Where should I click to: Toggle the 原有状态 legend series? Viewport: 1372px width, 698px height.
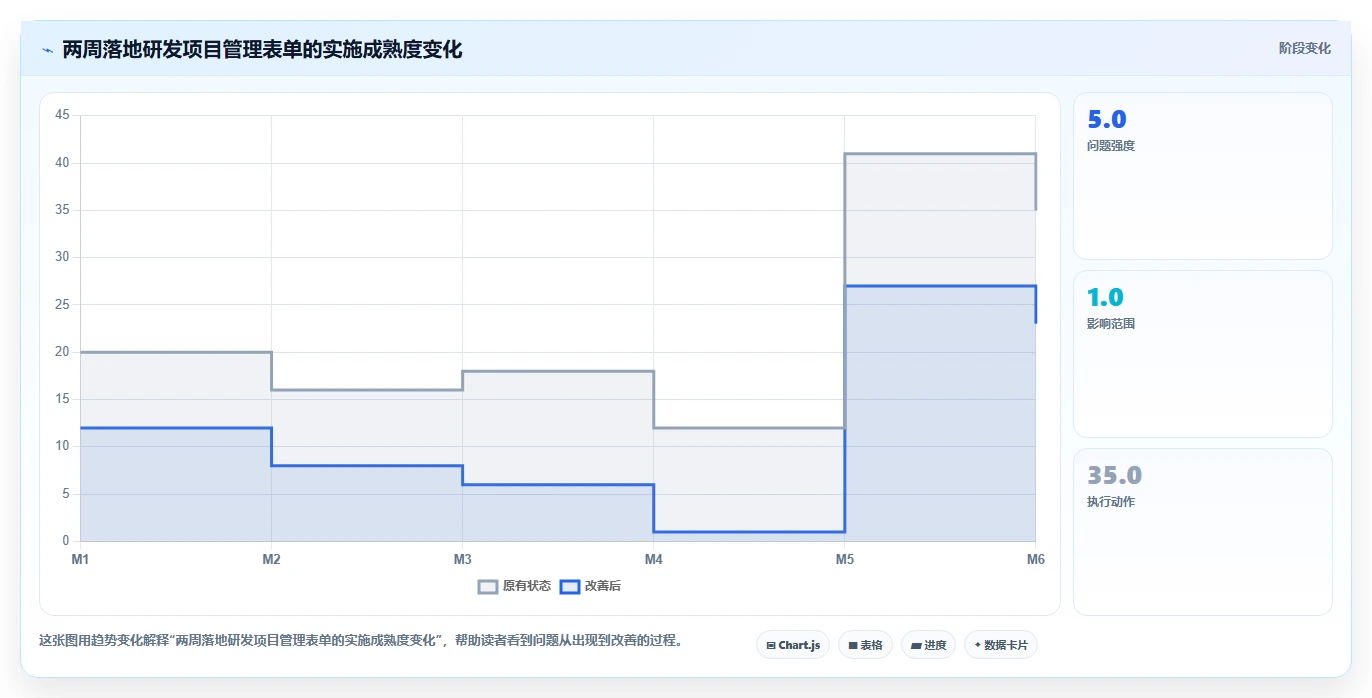pyautogui.click(x=514, y=586)
